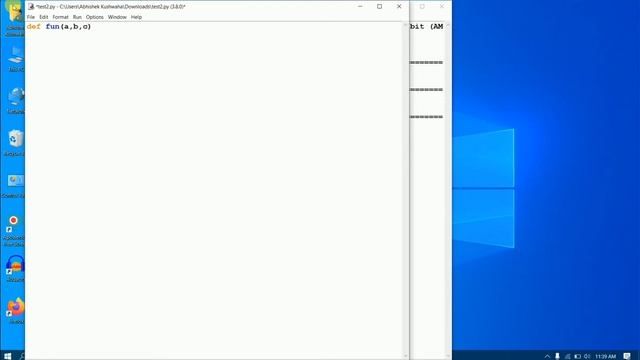Click the editor's vertical scrollbar down arrow
Screen dimensions: 640x360
point(406,356)
